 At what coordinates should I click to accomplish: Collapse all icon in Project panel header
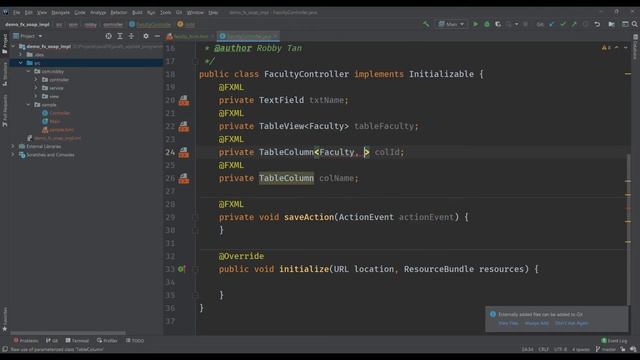click(131, 36)
